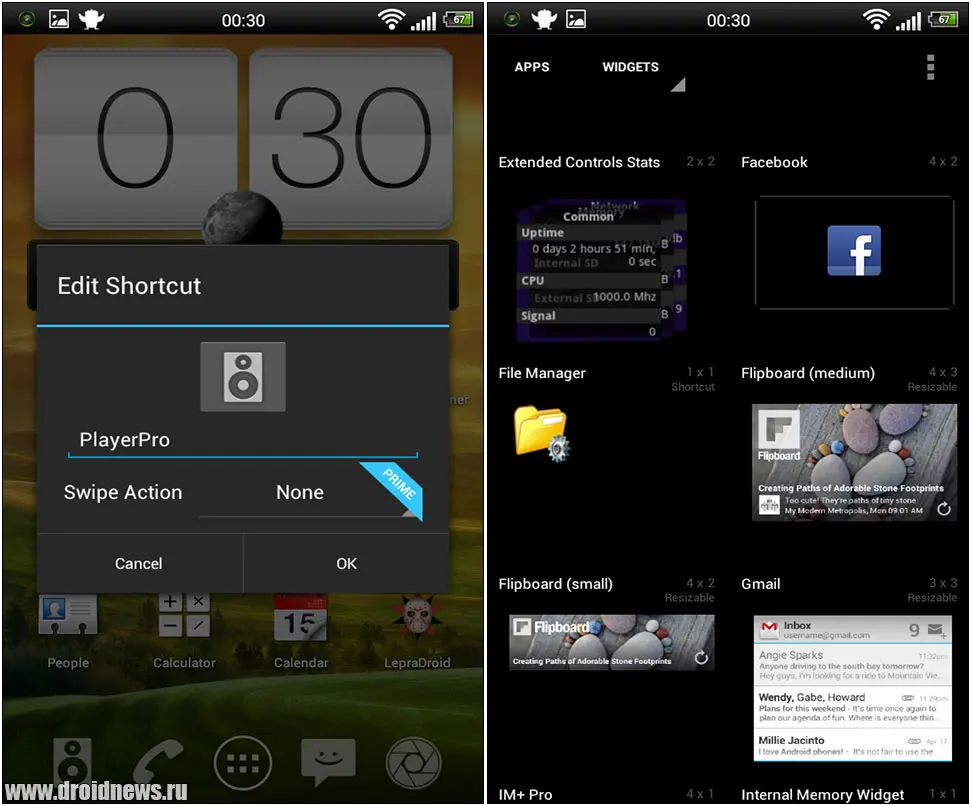Tap battery indicator in left status bar

(x=459, y=19)
